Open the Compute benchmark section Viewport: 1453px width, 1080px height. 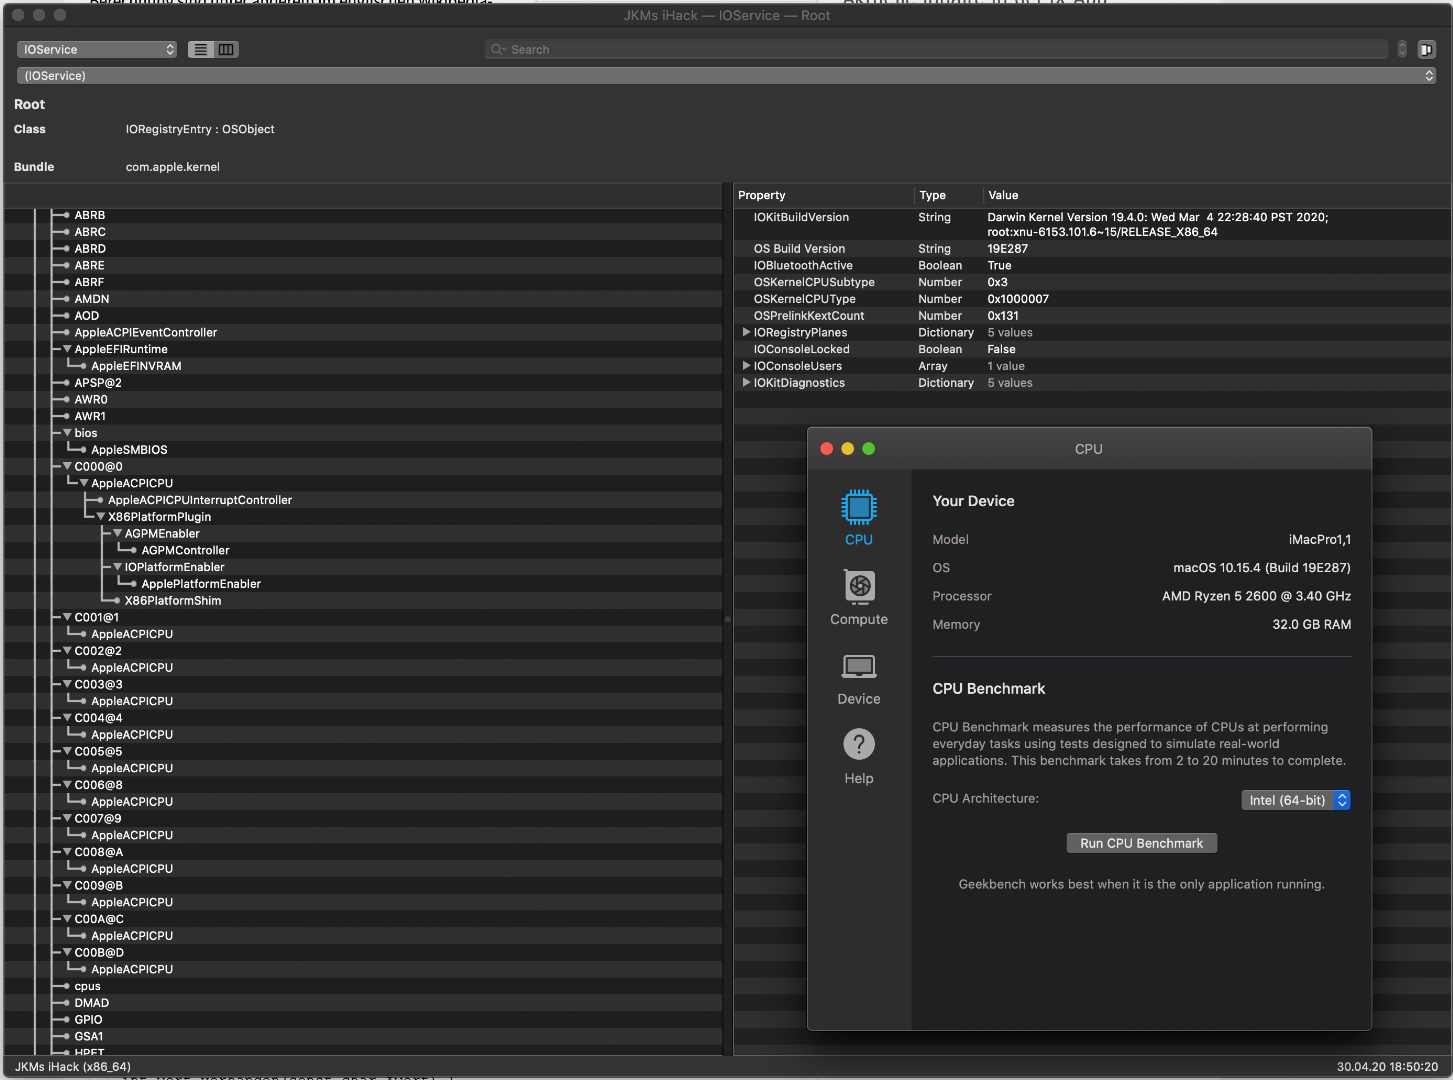pos(858,597)
